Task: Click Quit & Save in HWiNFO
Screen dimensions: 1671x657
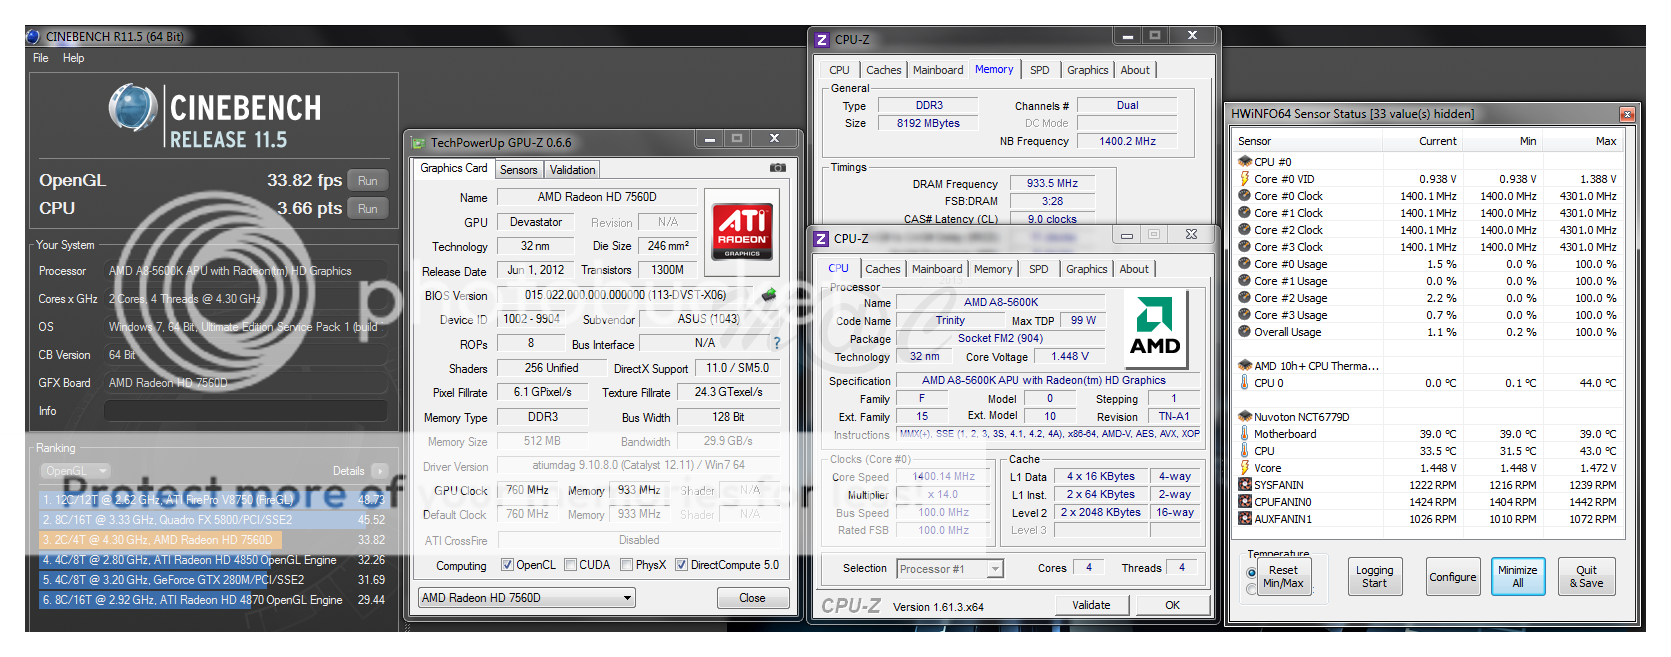Action: (1586, 577)
